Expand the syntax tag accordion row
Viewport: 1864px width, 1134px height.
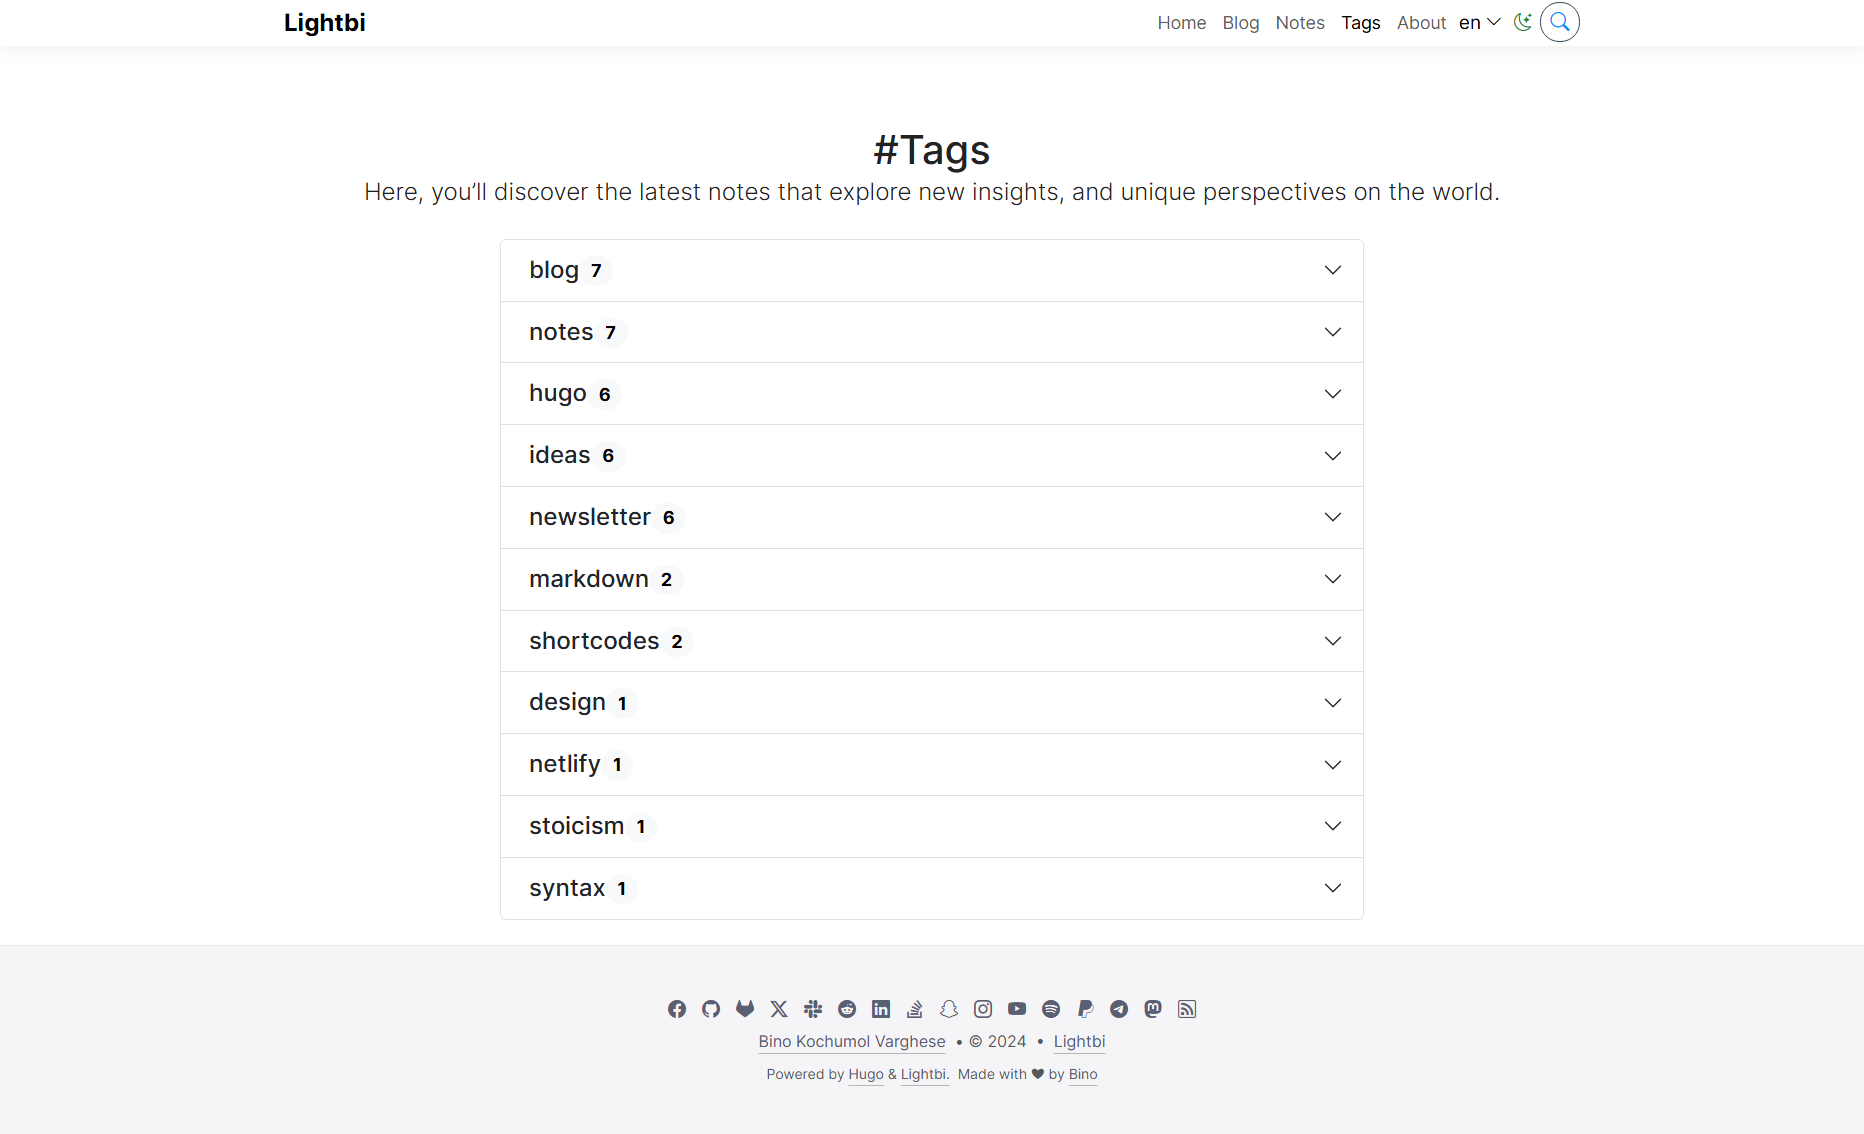tap(932, 888)
